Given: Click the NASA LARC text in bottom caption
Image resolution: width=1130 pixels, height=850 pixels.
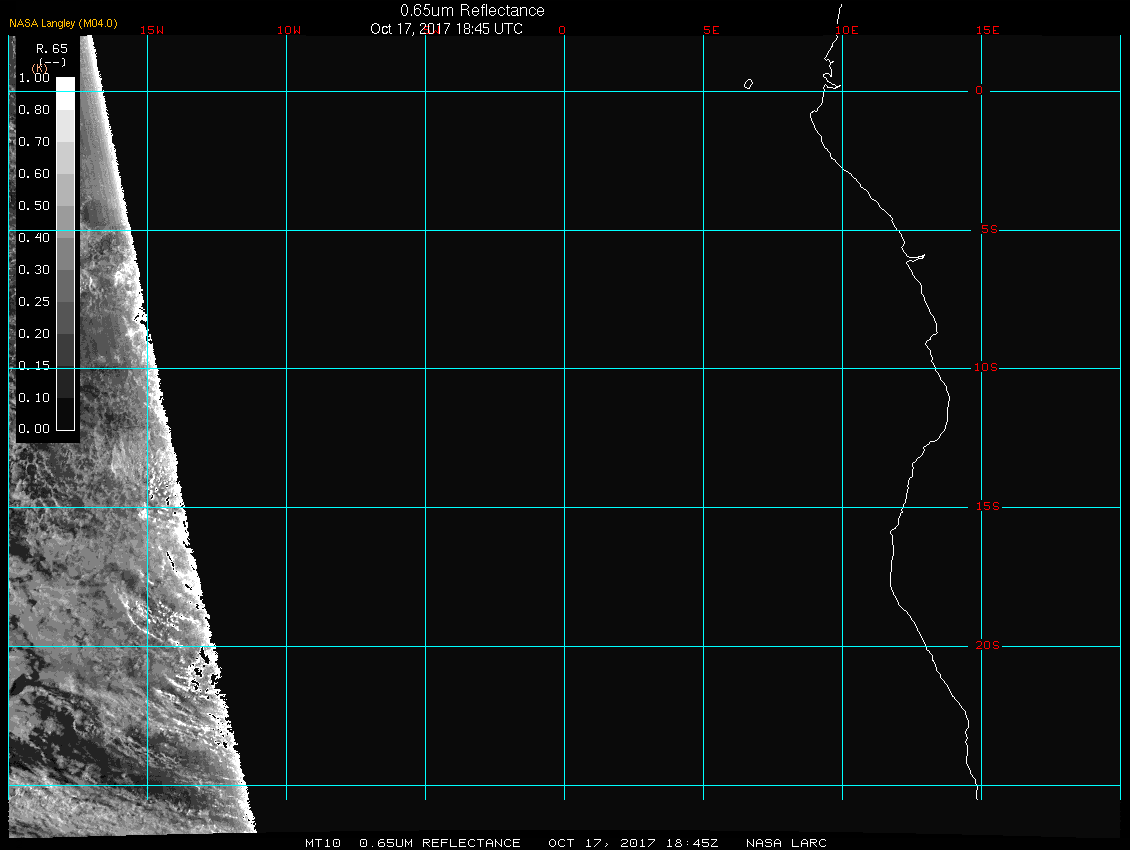Looking at the screenshot, I should [x=786, y=843].
